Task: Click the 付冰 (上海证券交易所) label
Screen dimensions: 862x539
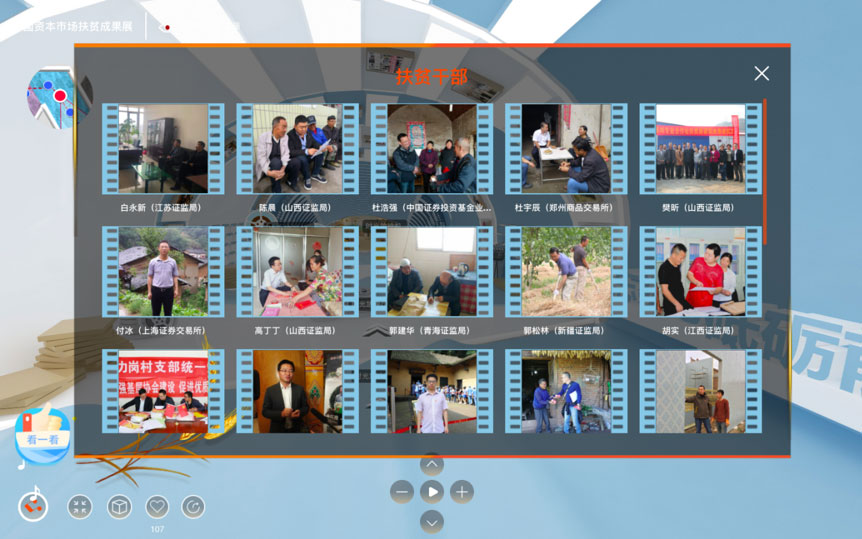Action: (161, 330)
